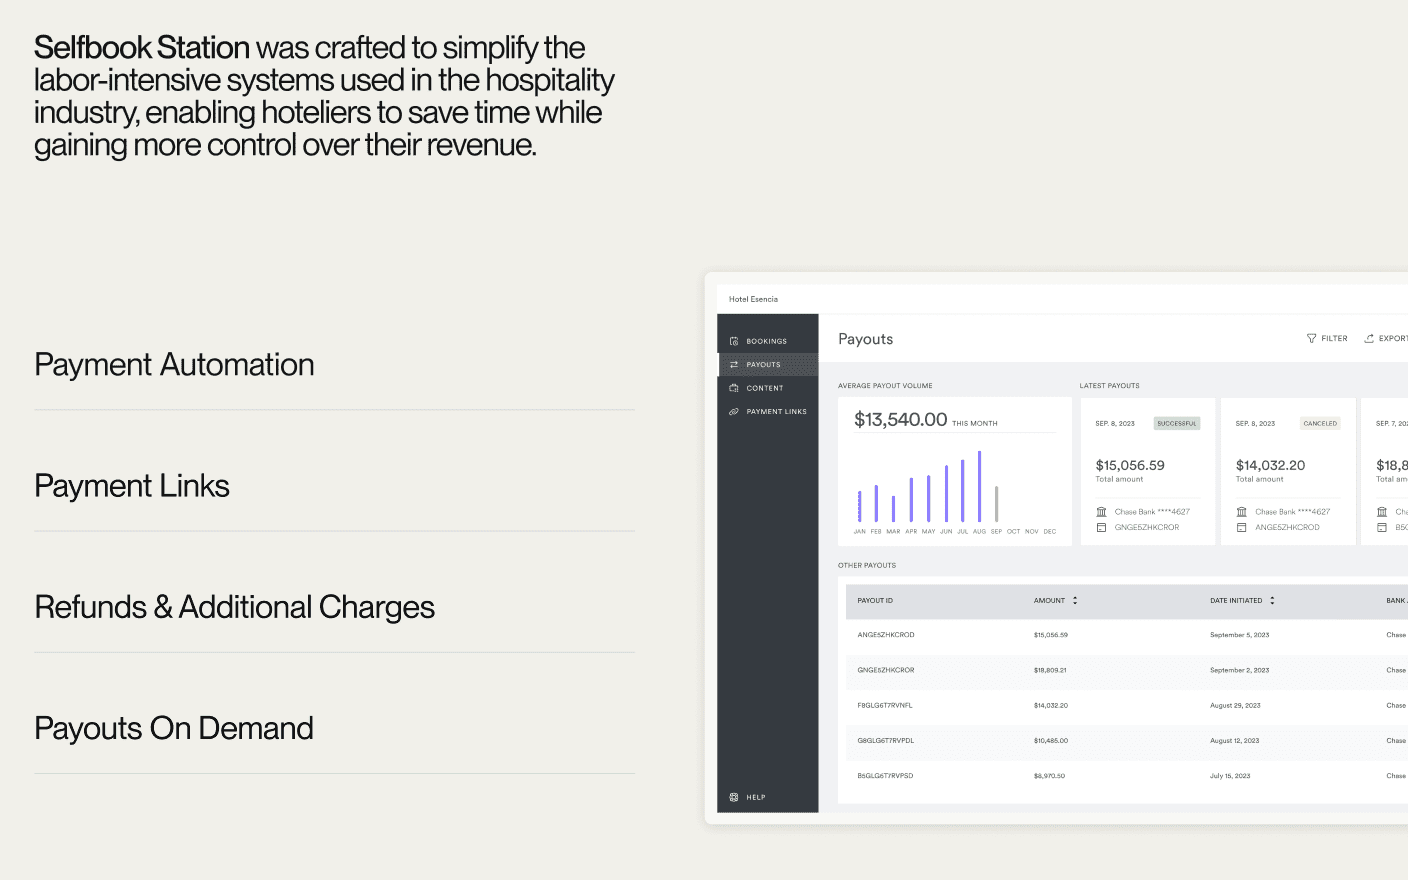The height and width of the screenshot is (880, 1408).
Task: Click bank icon on $15,056.59 payout card
Action: tap(1101, 512)
